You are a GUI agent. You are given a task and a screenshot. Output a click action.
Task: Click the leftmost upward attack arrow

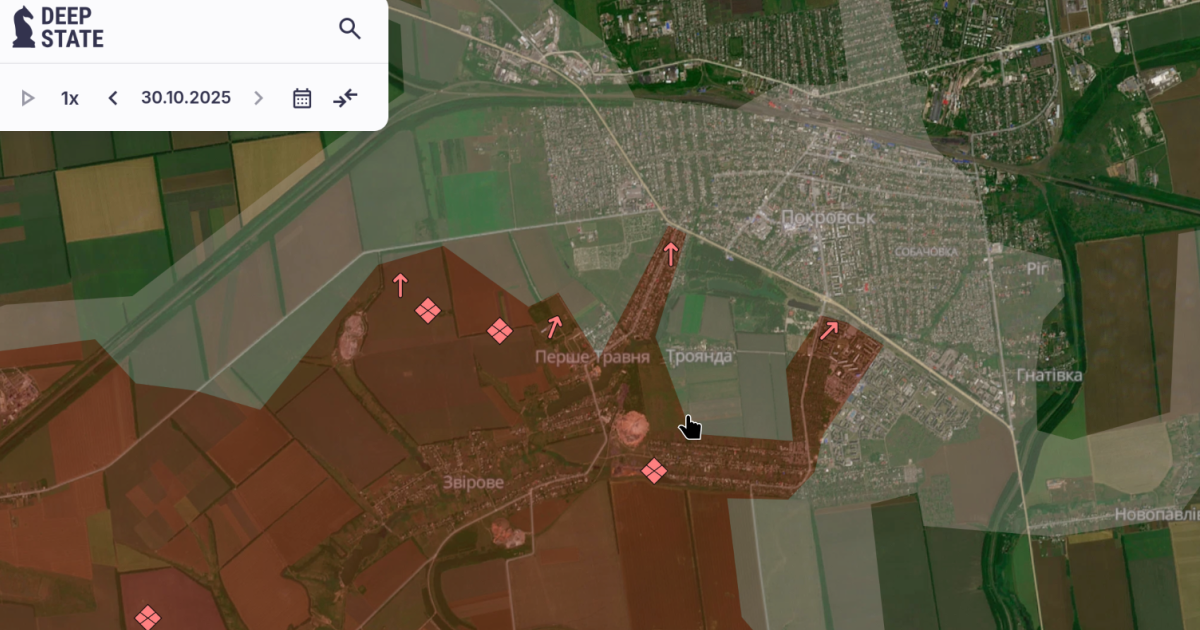400,285
